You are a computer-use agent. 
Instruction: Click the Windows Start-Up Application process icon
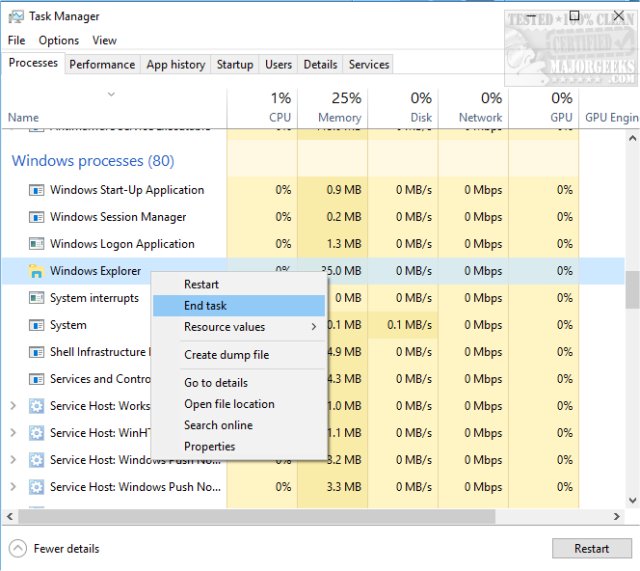click(36, 190)
